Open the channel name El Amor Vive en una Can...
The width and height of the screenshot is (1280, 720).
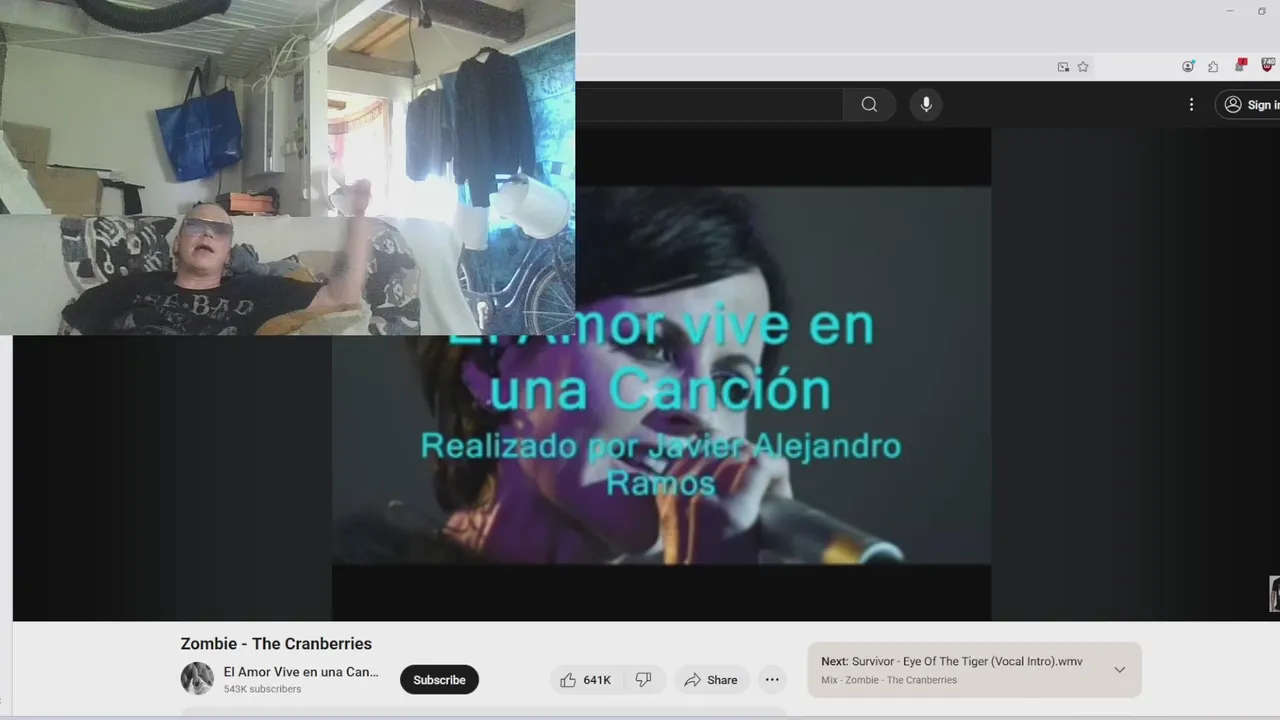[301, 672]
